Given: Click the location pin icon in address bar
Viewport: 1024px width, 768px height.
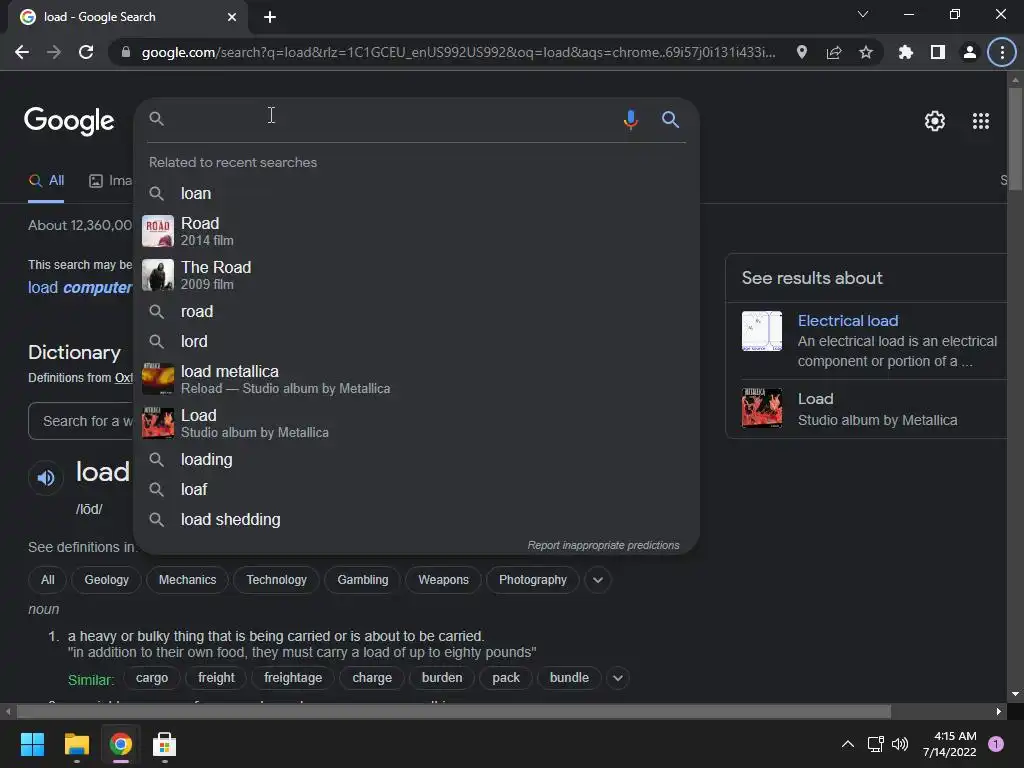Looking at the screenshot, I should (801, 52).
